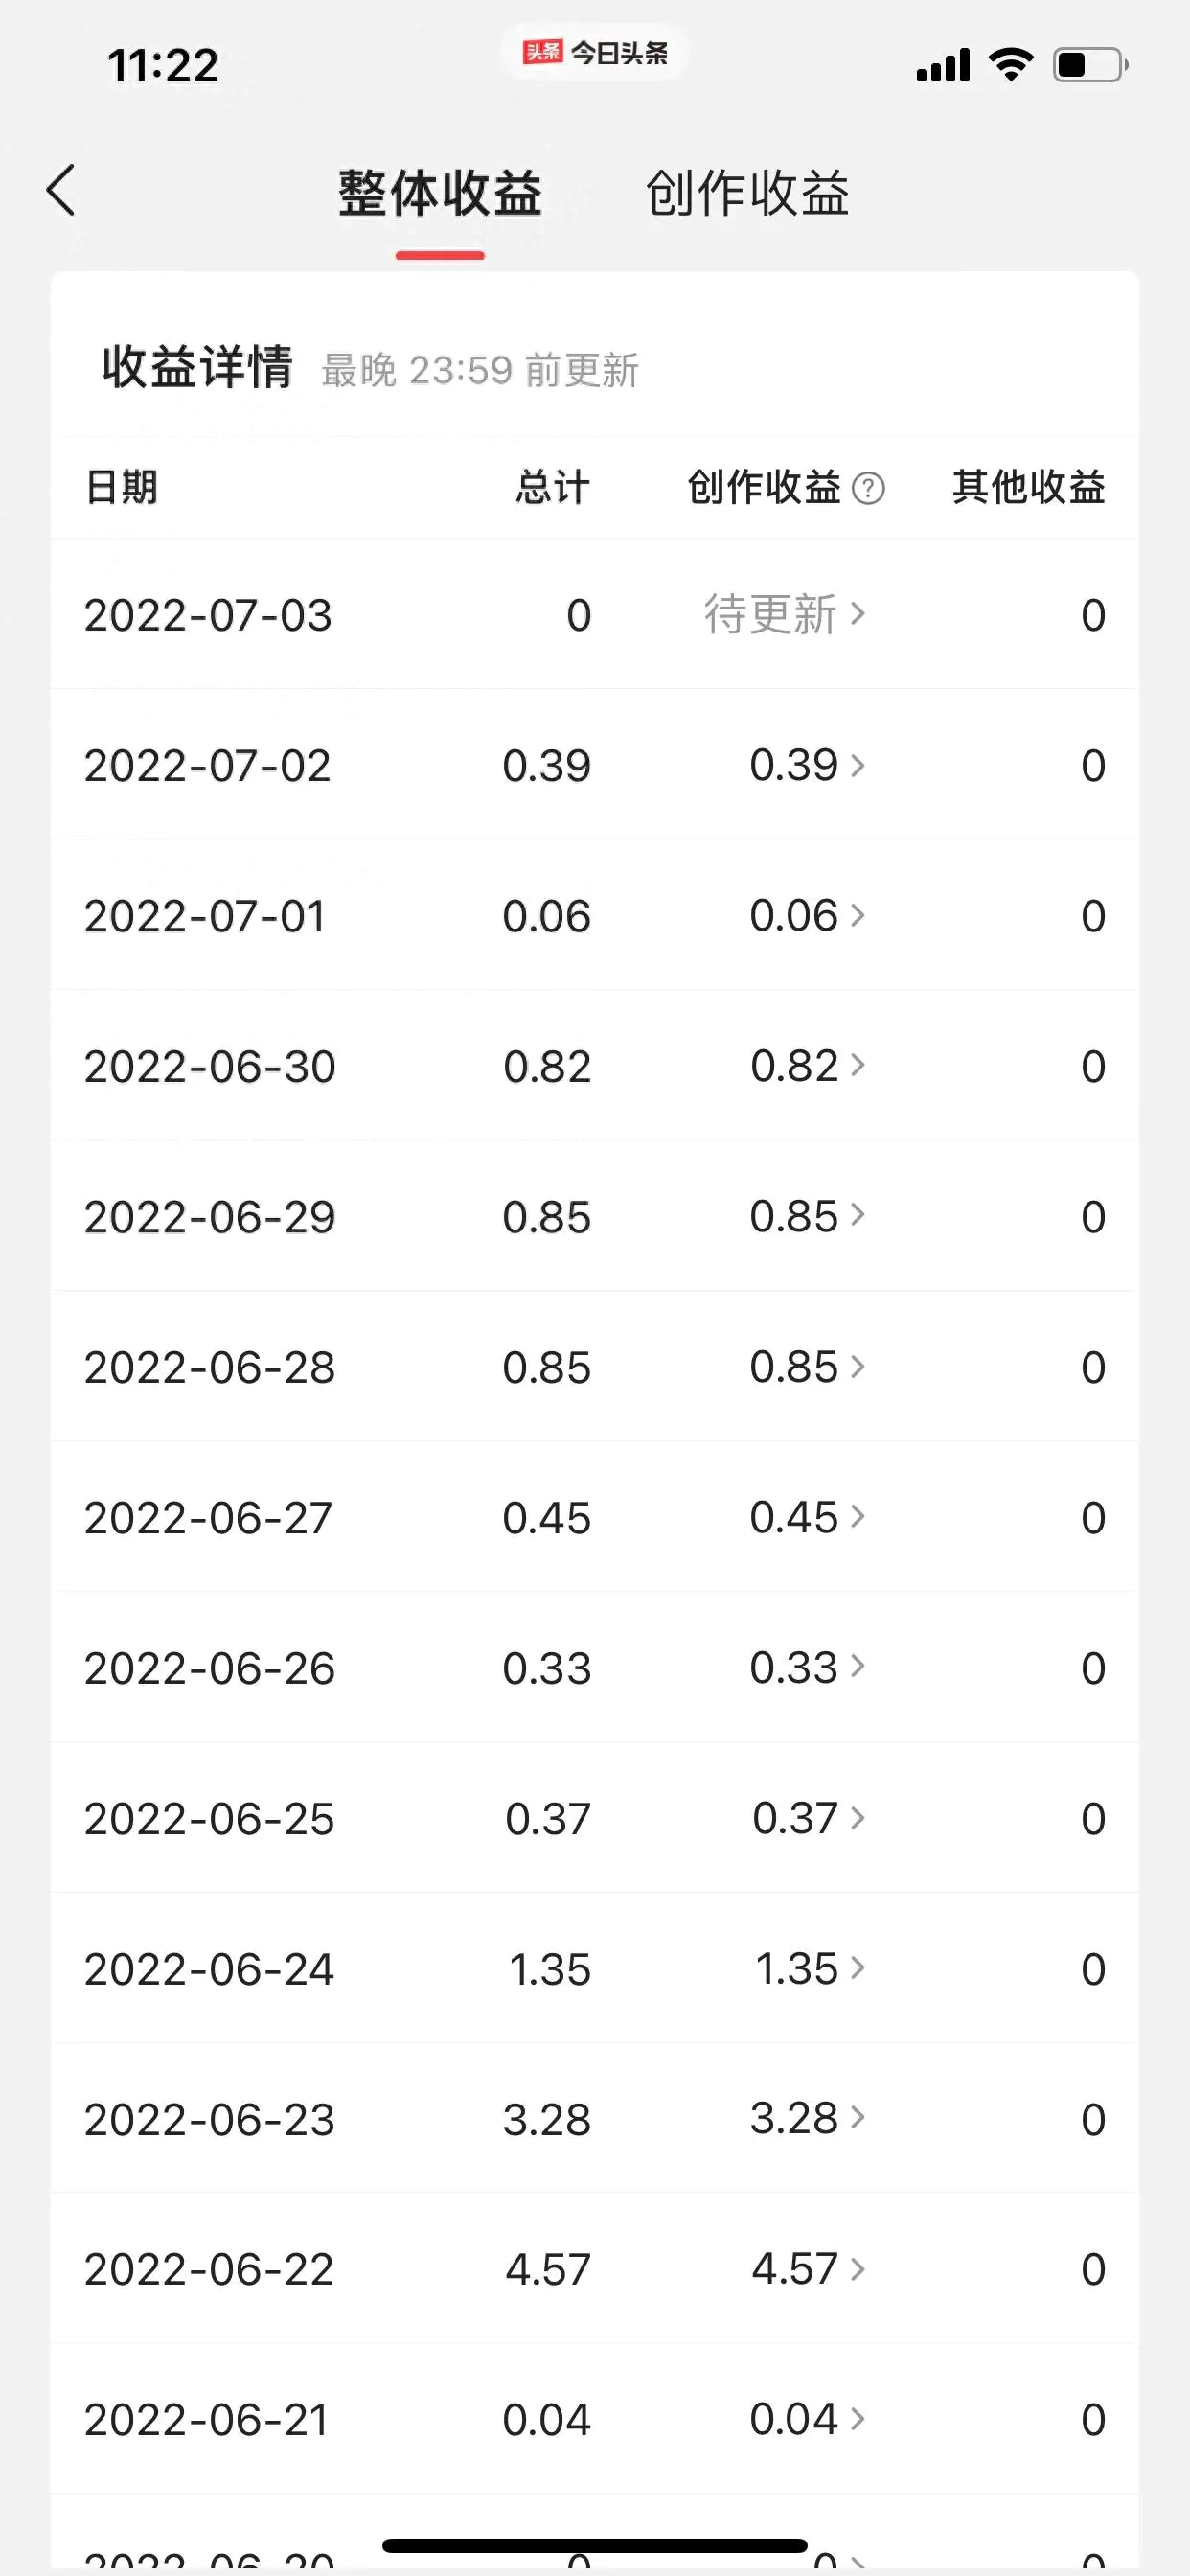Open the 创作收益 help question mark icon
Viewport: 1190px width, 2576px height.
[867, 488]
